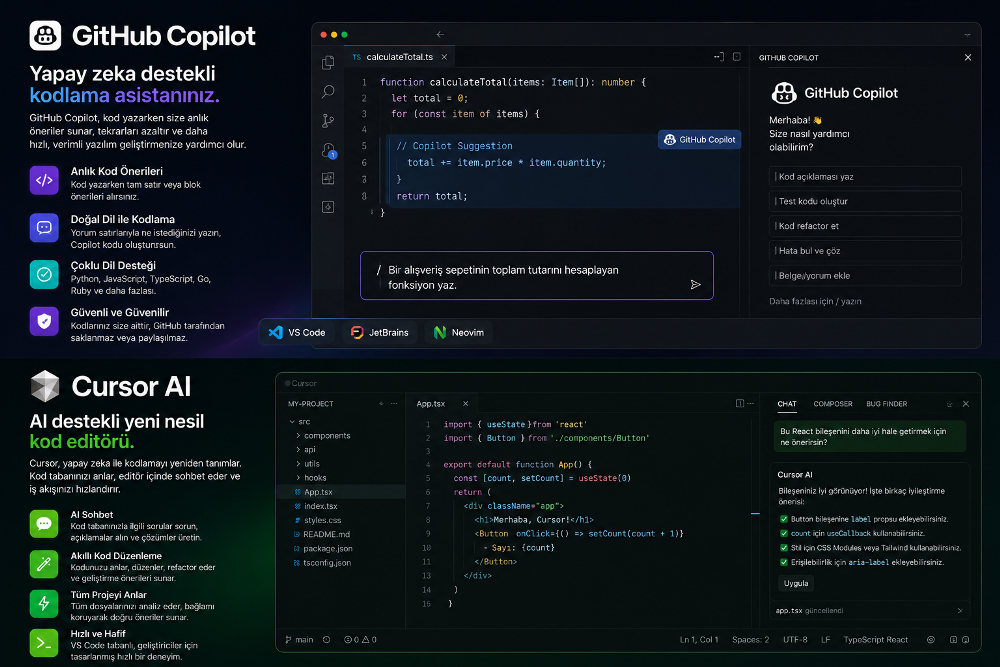Viewport: 1000px width, 667px height.
Task: Click the main branch indicator in status bar
Action: 299,640
